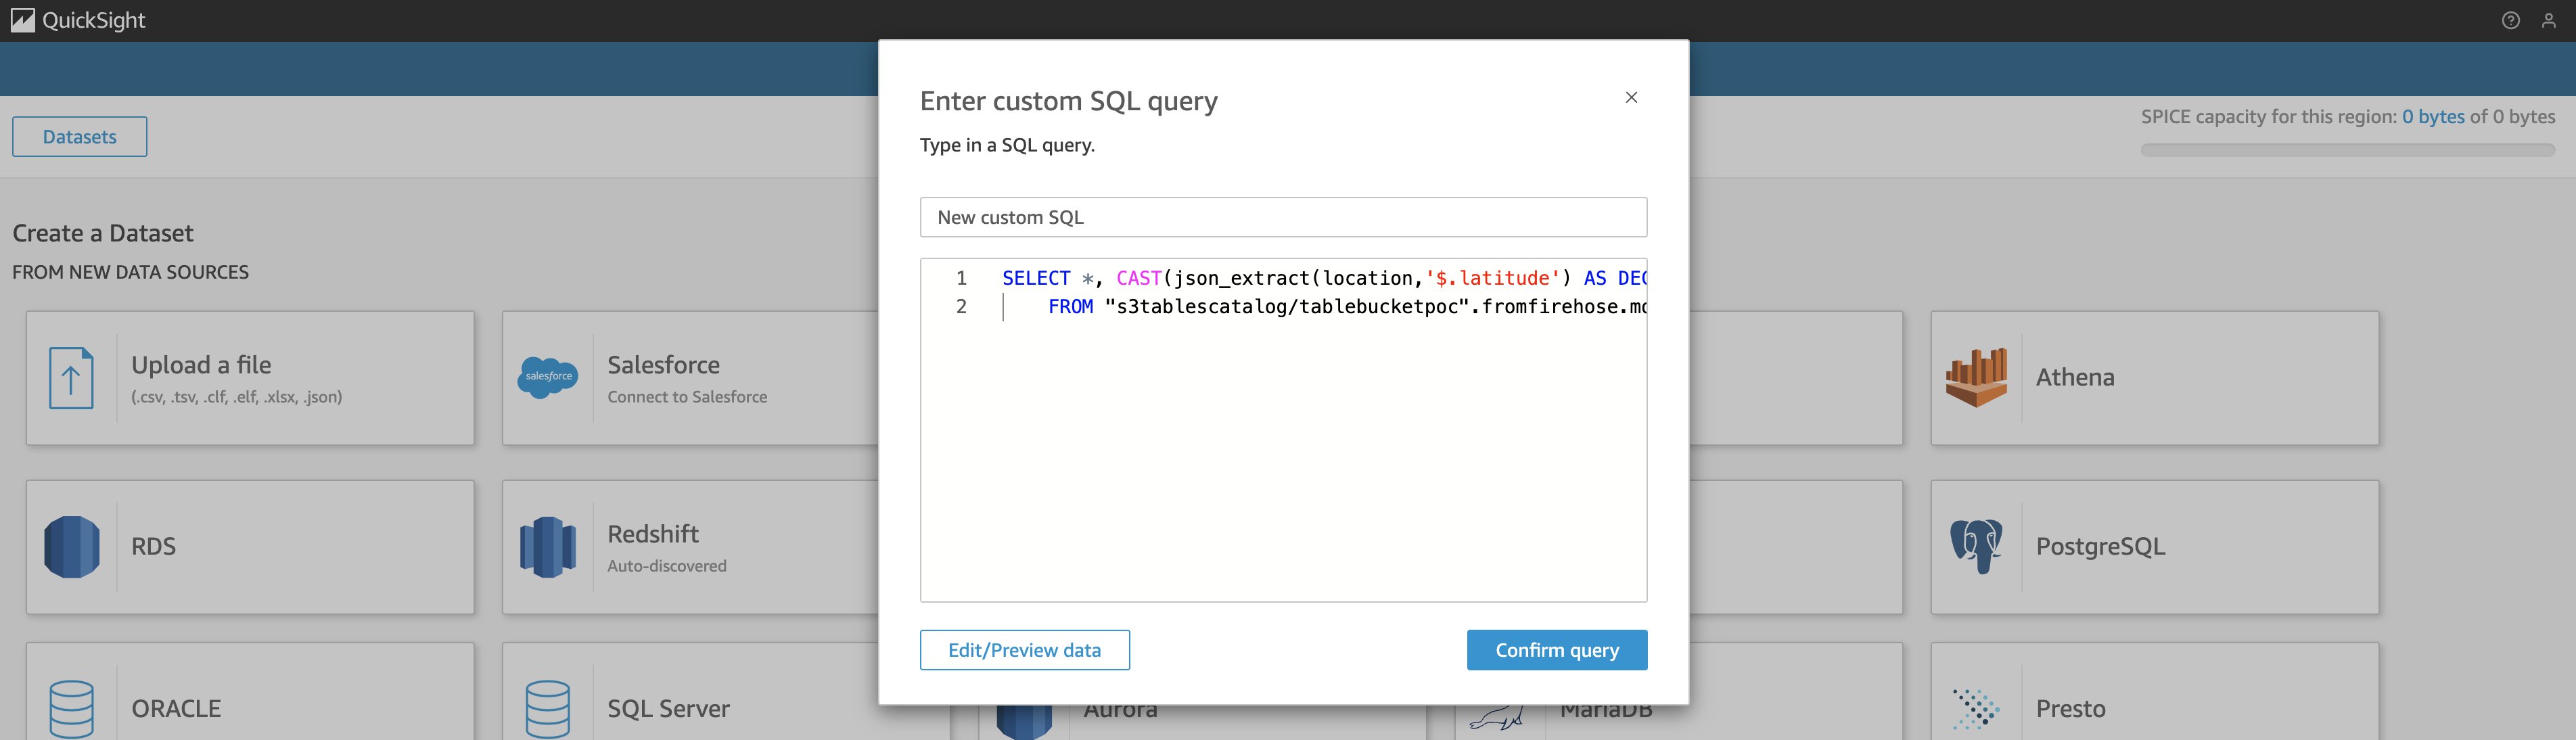Choose the Presto dotted icon
2576x740 pixels.
[1976, 709]
